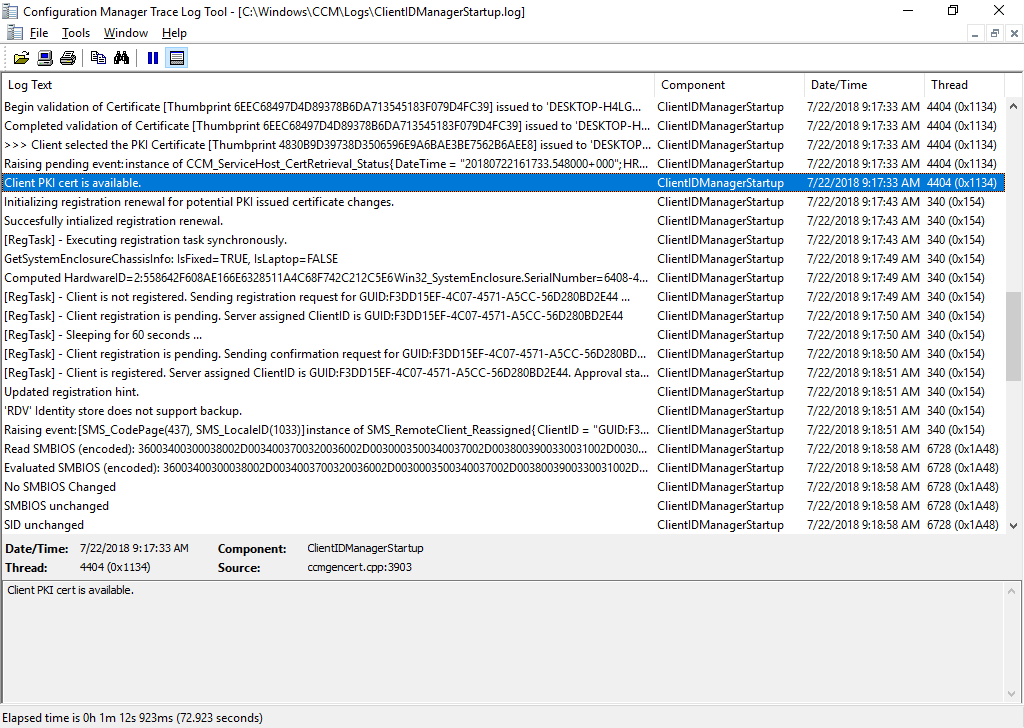The width and height of the screenshot is (1024, 728).
Task: Select row 'Client registration is pending. Server assigned ClientID'
Action: tap(503, 316)
